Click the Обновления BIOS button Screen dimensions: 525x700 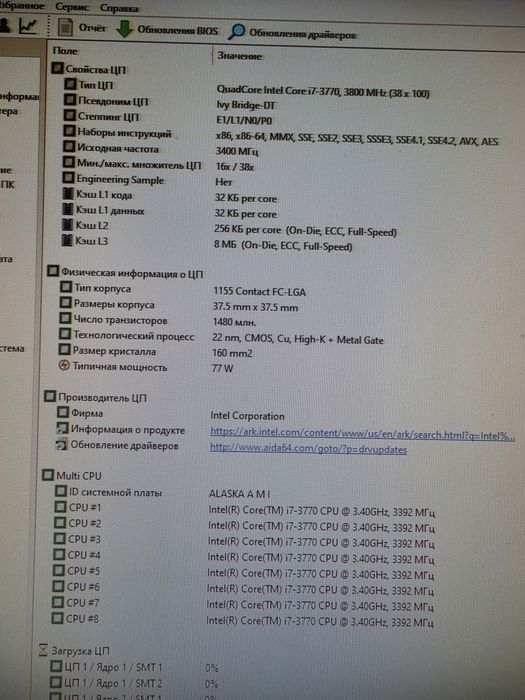[167, 29]
